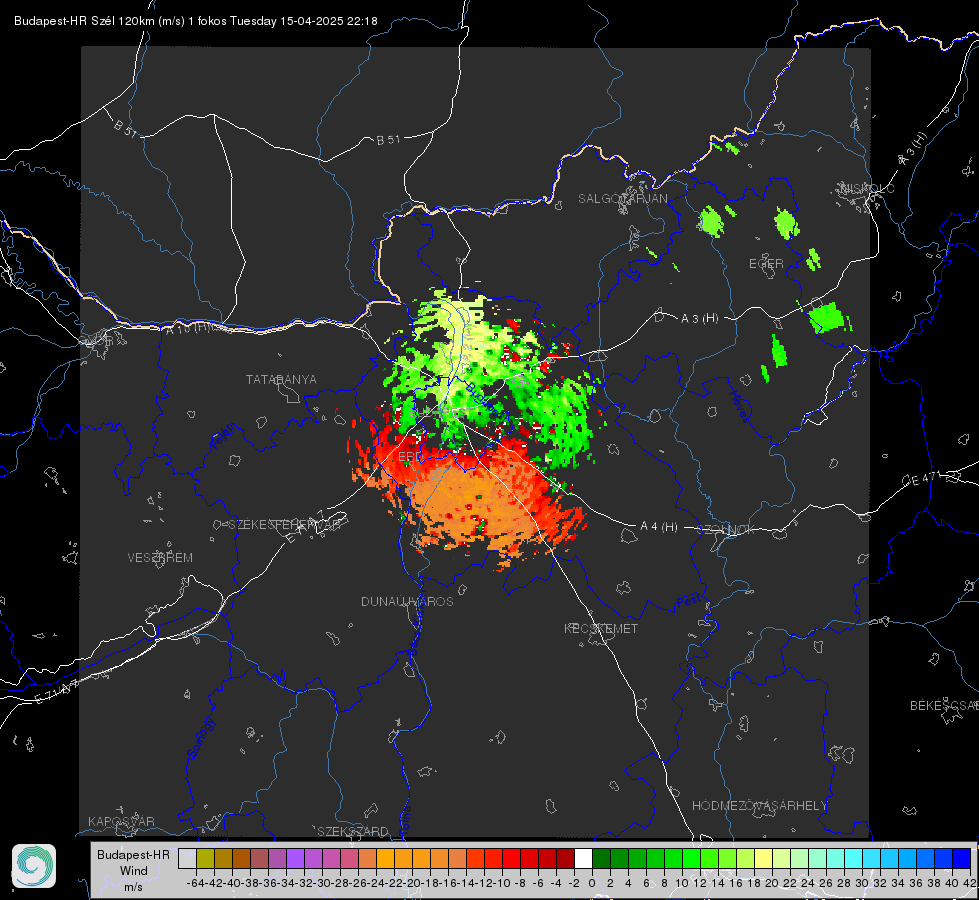Click the SZOLNOK city label
Viewport: 979px width, 900px height.
pos(726,530)
